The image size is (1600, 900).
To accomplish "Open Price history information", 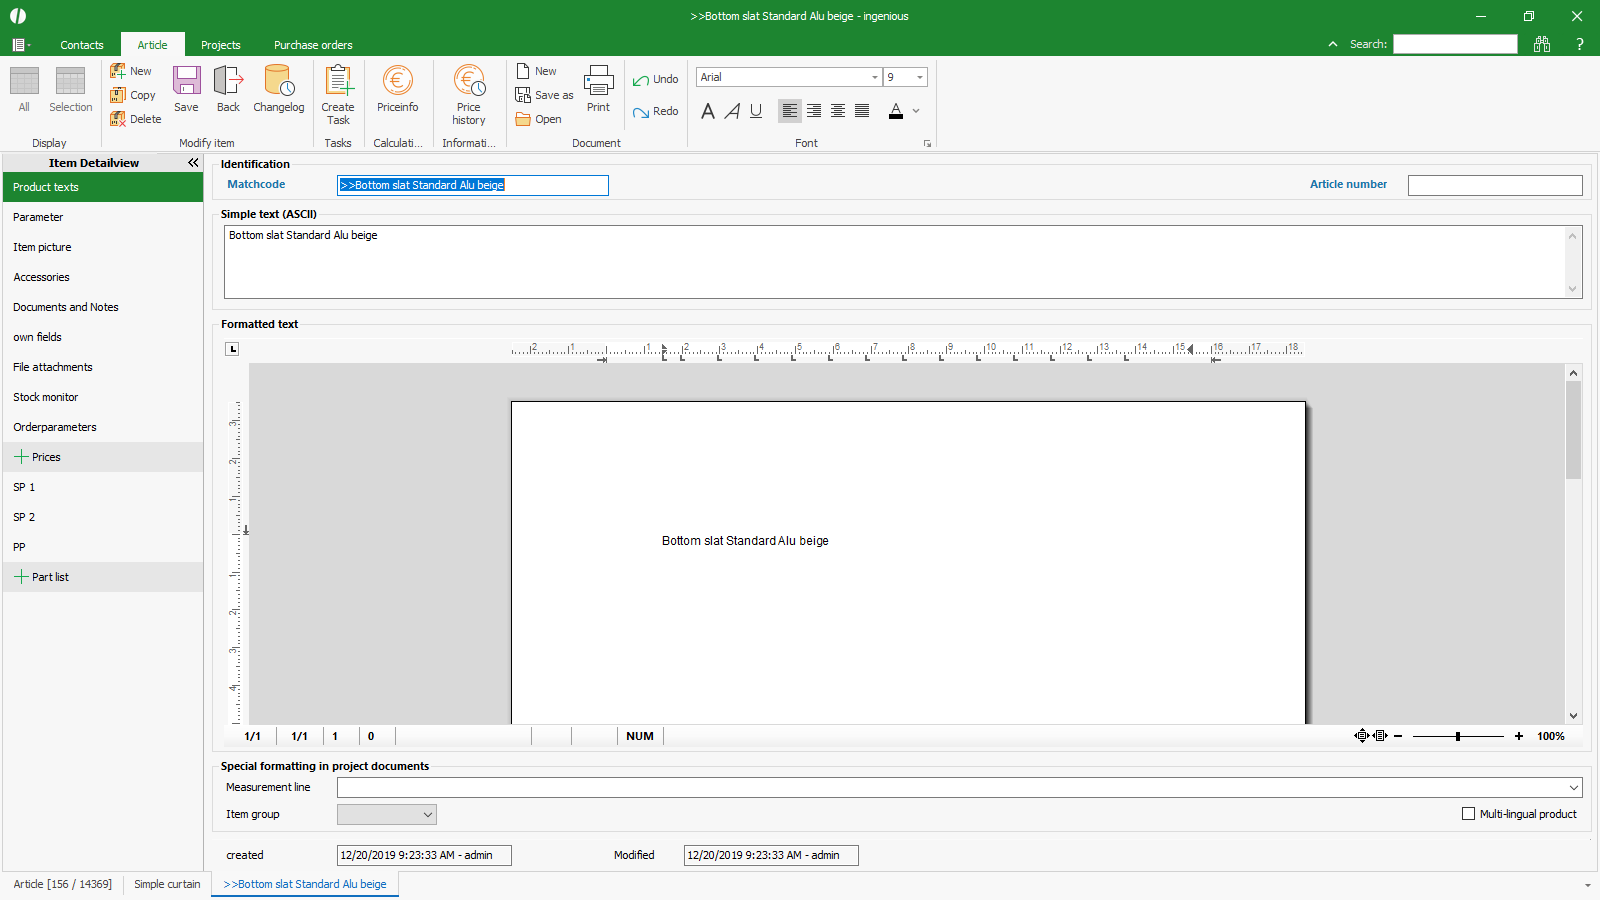I will click(468, 82).
